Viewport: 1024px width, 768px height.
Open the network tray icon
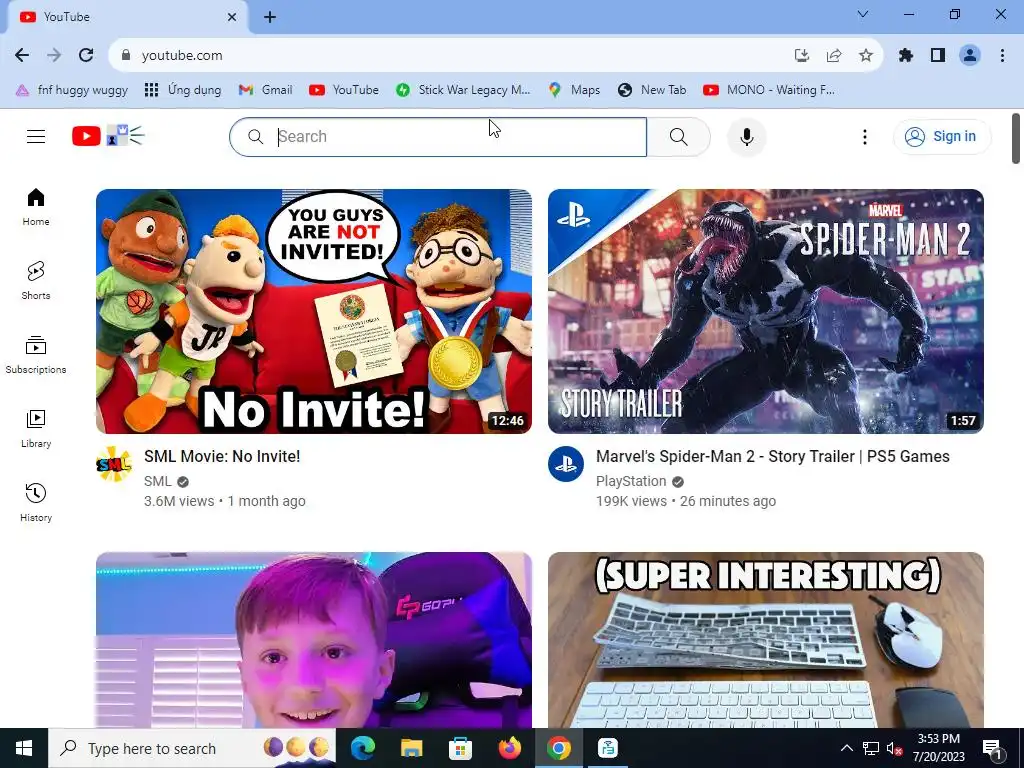[x=871, y=748]
